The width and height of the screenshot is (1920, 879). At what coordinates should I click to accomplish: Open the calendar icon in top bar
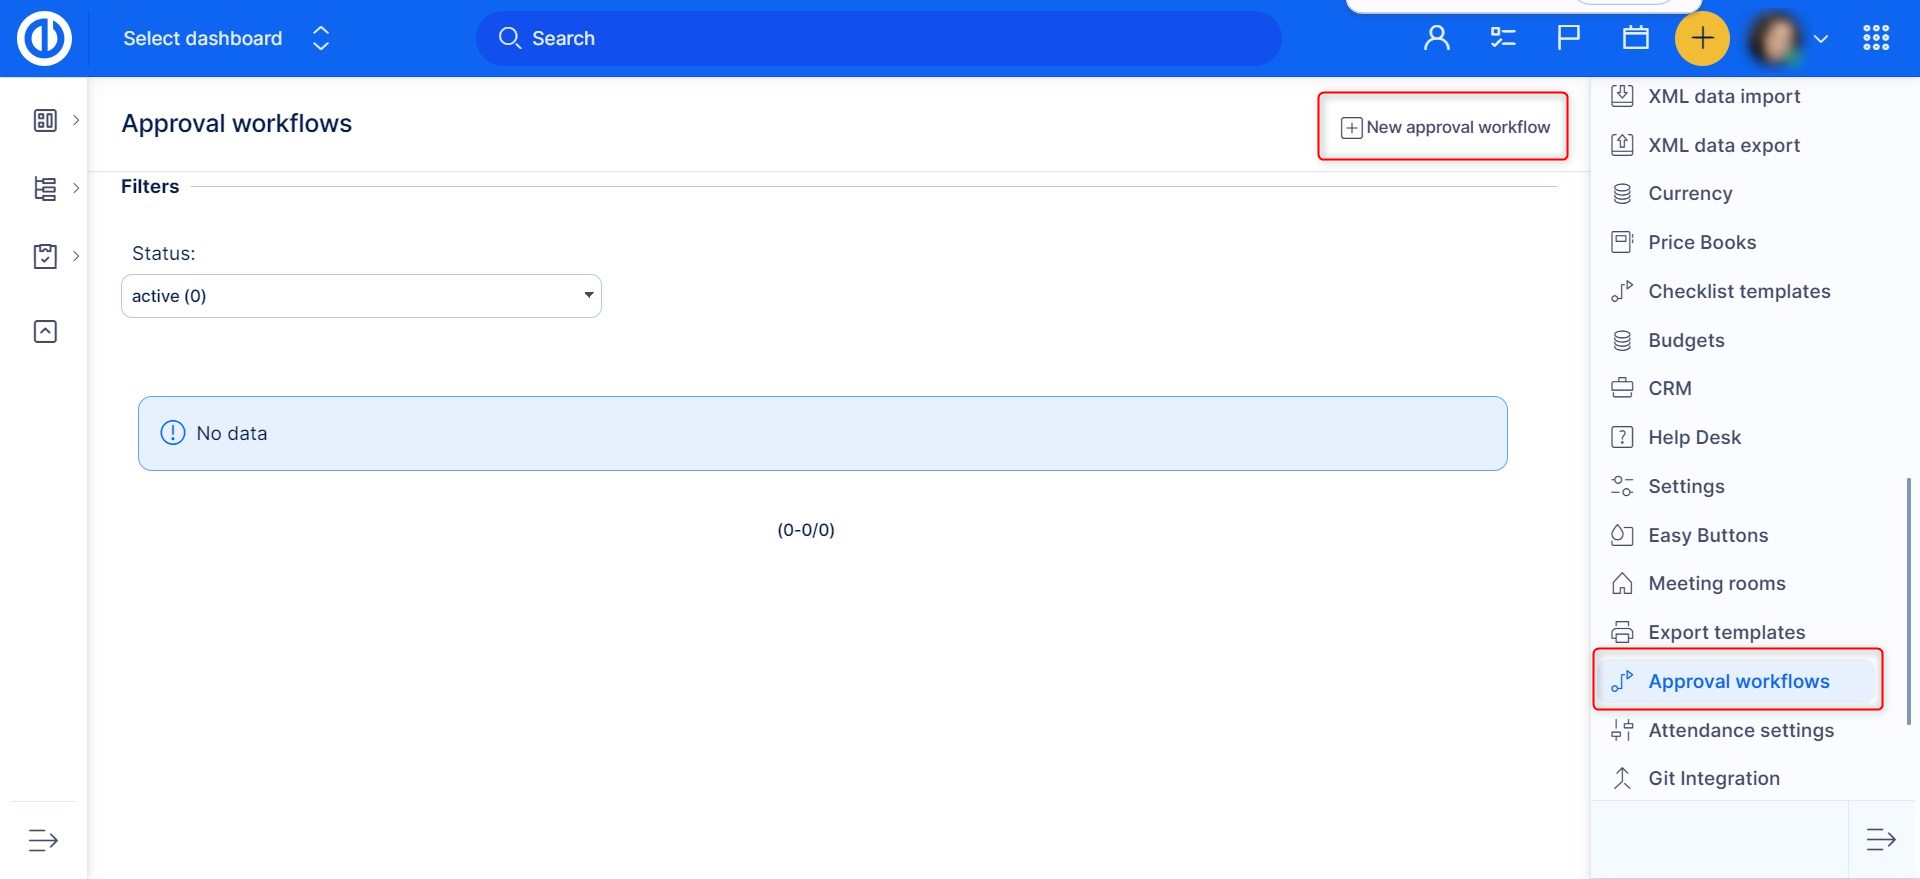1635,38
